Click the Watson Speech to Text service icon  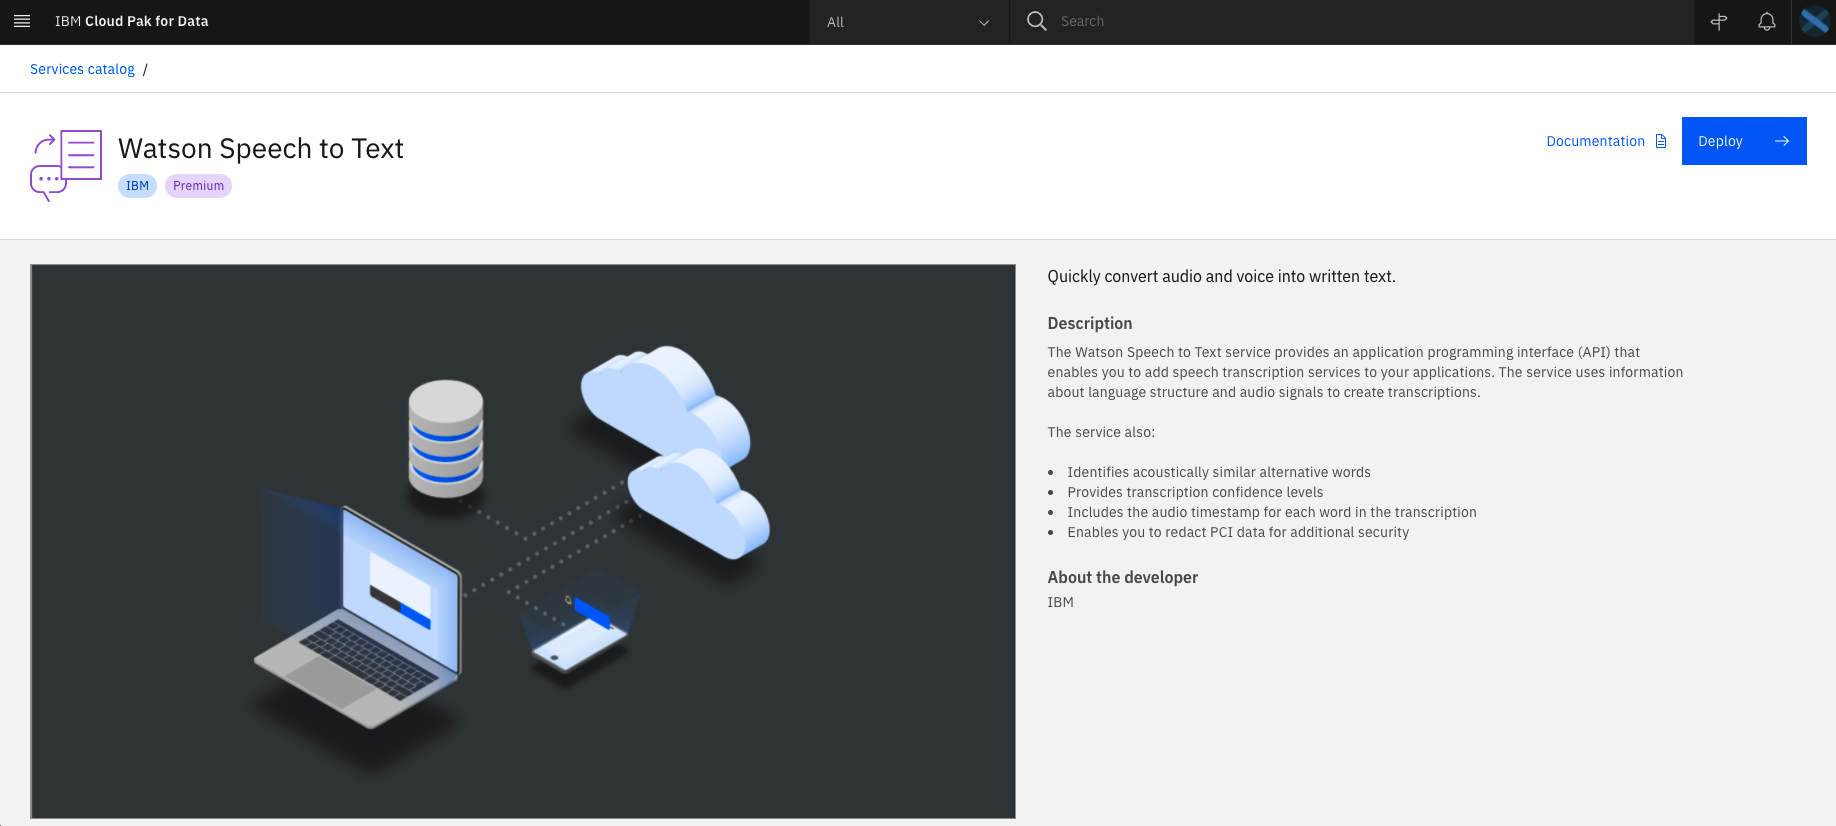pyautogui.click(x=66, y=165)
